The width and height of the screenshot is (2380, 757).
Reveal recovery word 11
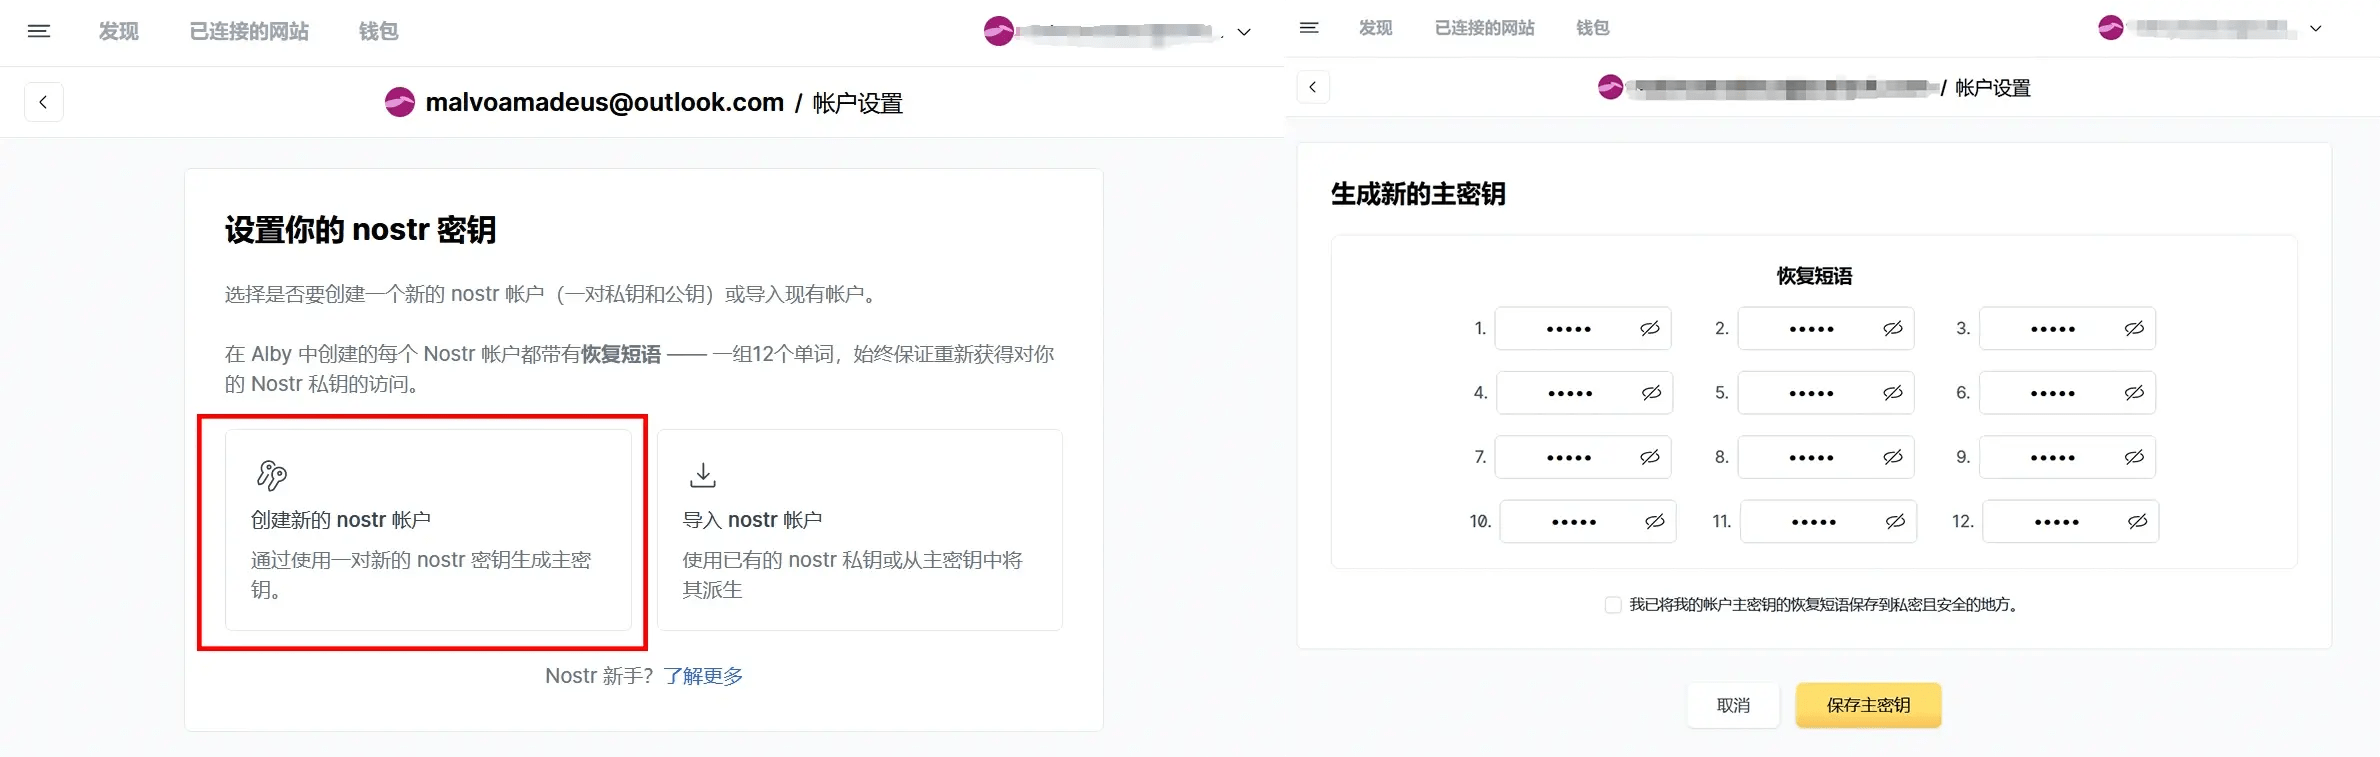point(1895,522)
